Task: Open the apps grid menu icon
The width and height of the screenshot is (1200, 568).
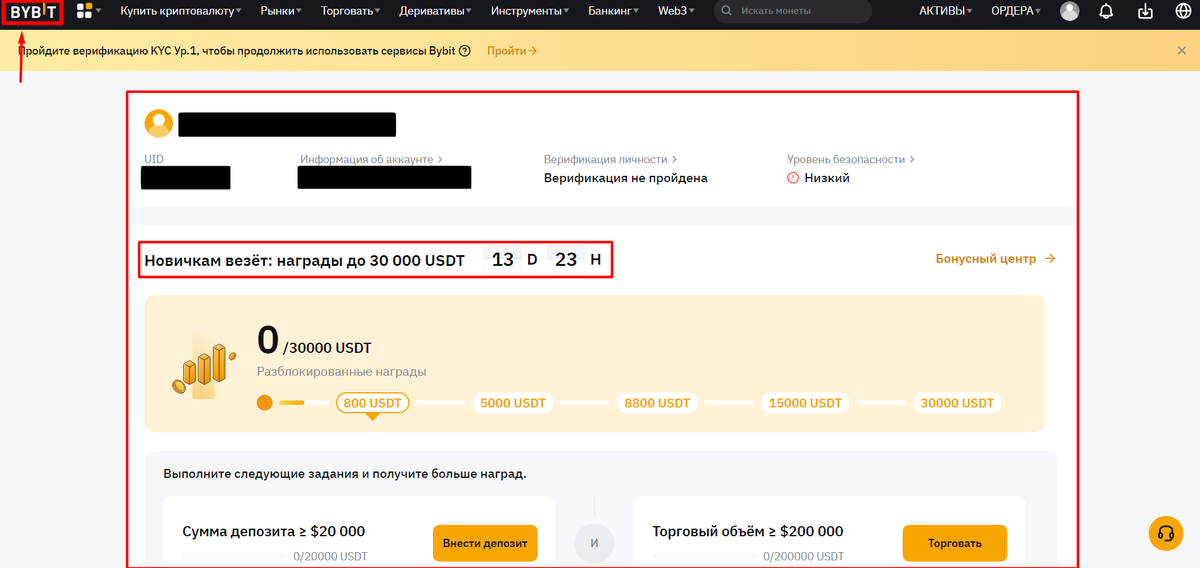Action: coord(84,11)
